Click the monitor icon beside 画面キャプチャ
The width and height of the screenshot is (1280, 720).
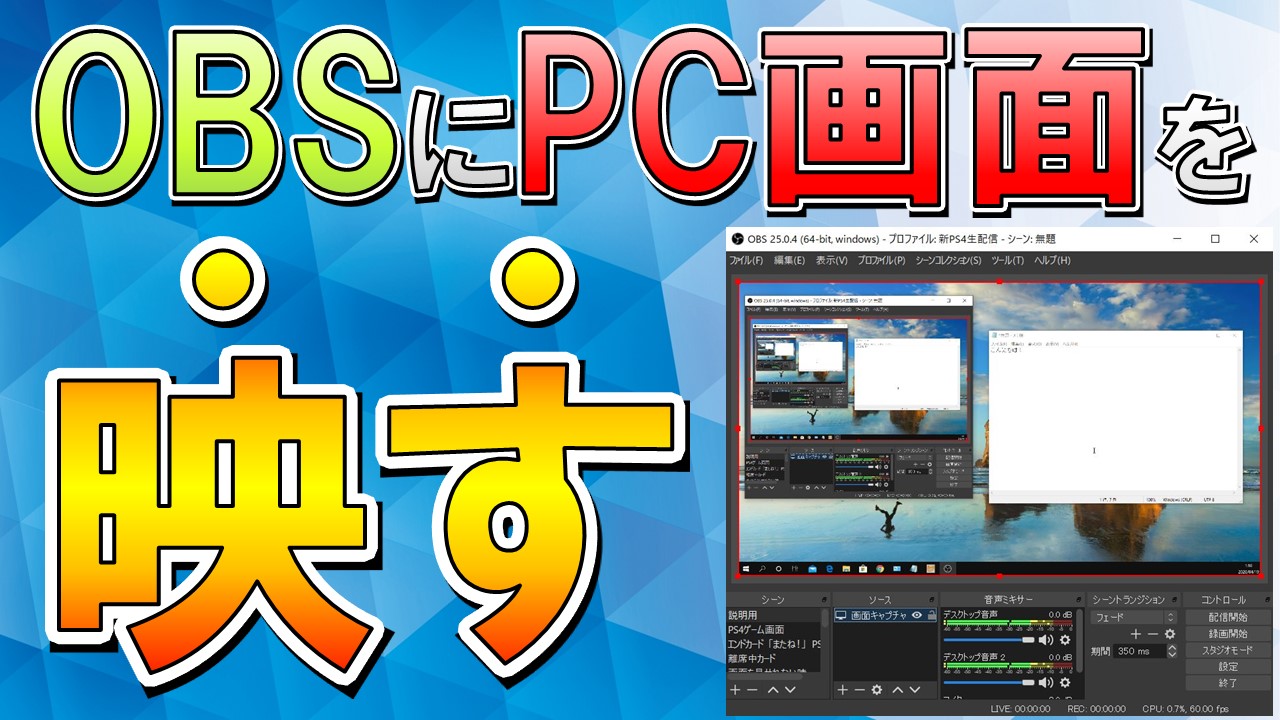tap(841, 616)
